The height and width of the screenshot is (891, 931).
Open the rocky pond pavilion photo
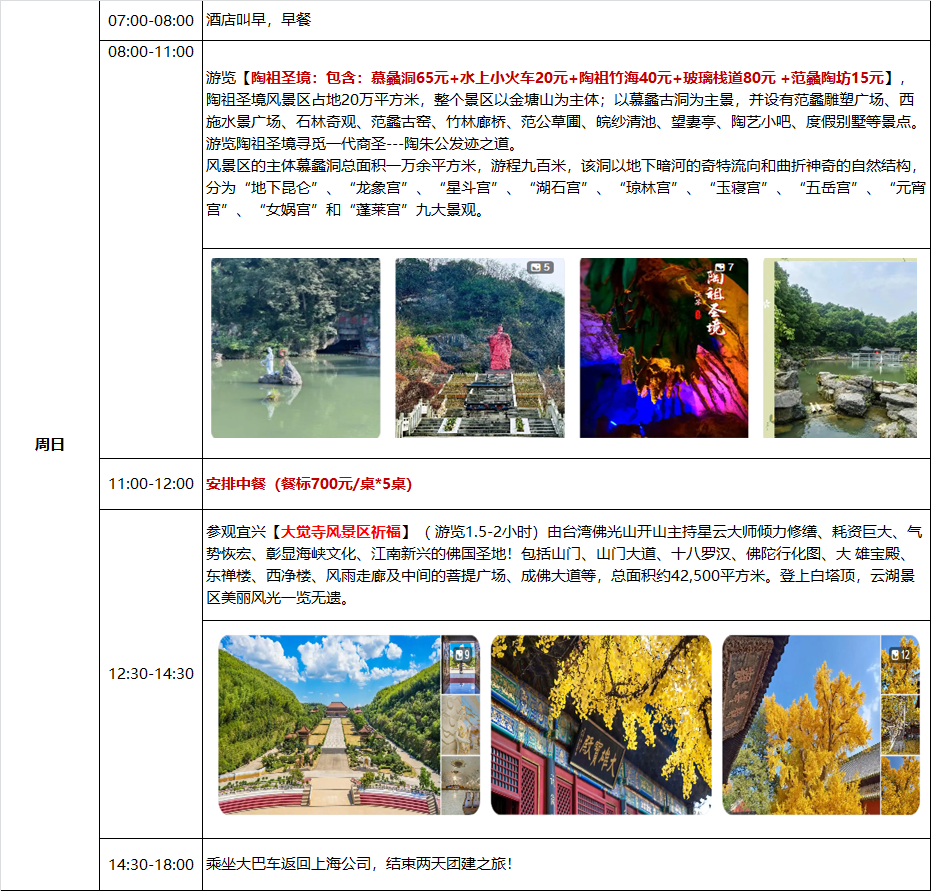pos(840,348)
